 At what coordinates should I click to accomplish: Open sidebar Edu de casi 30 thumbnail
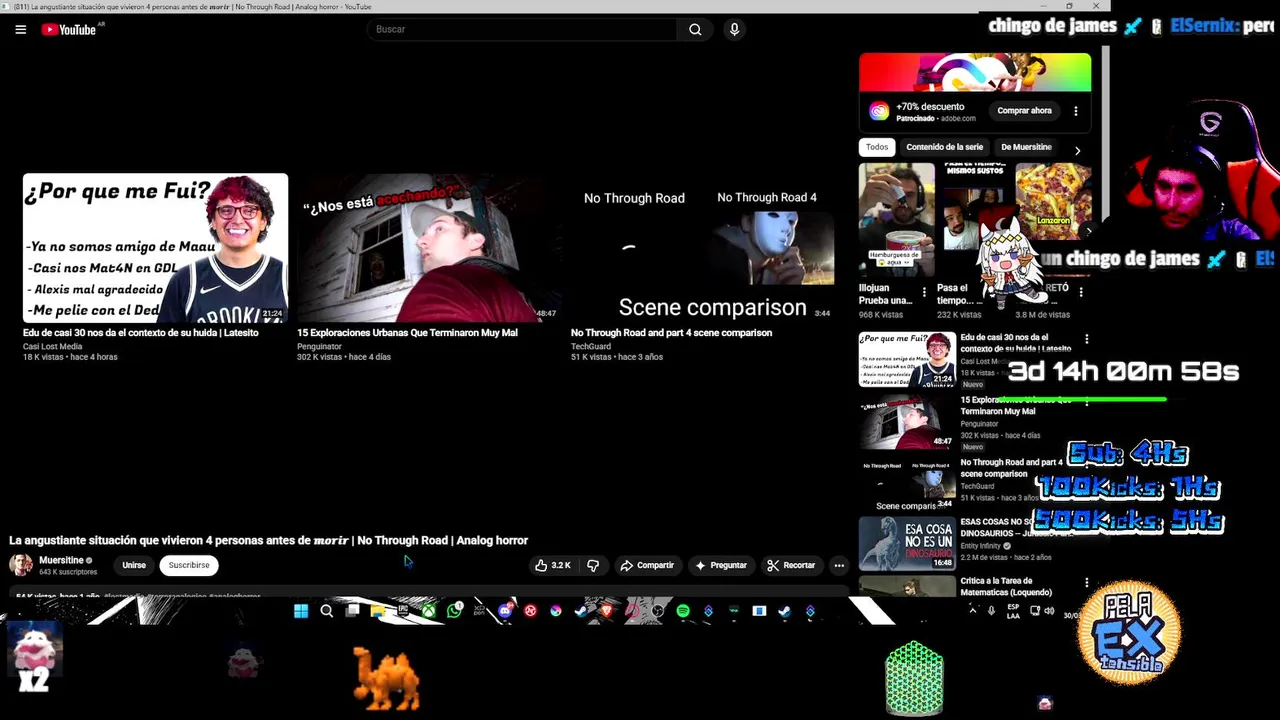(907, 360)
